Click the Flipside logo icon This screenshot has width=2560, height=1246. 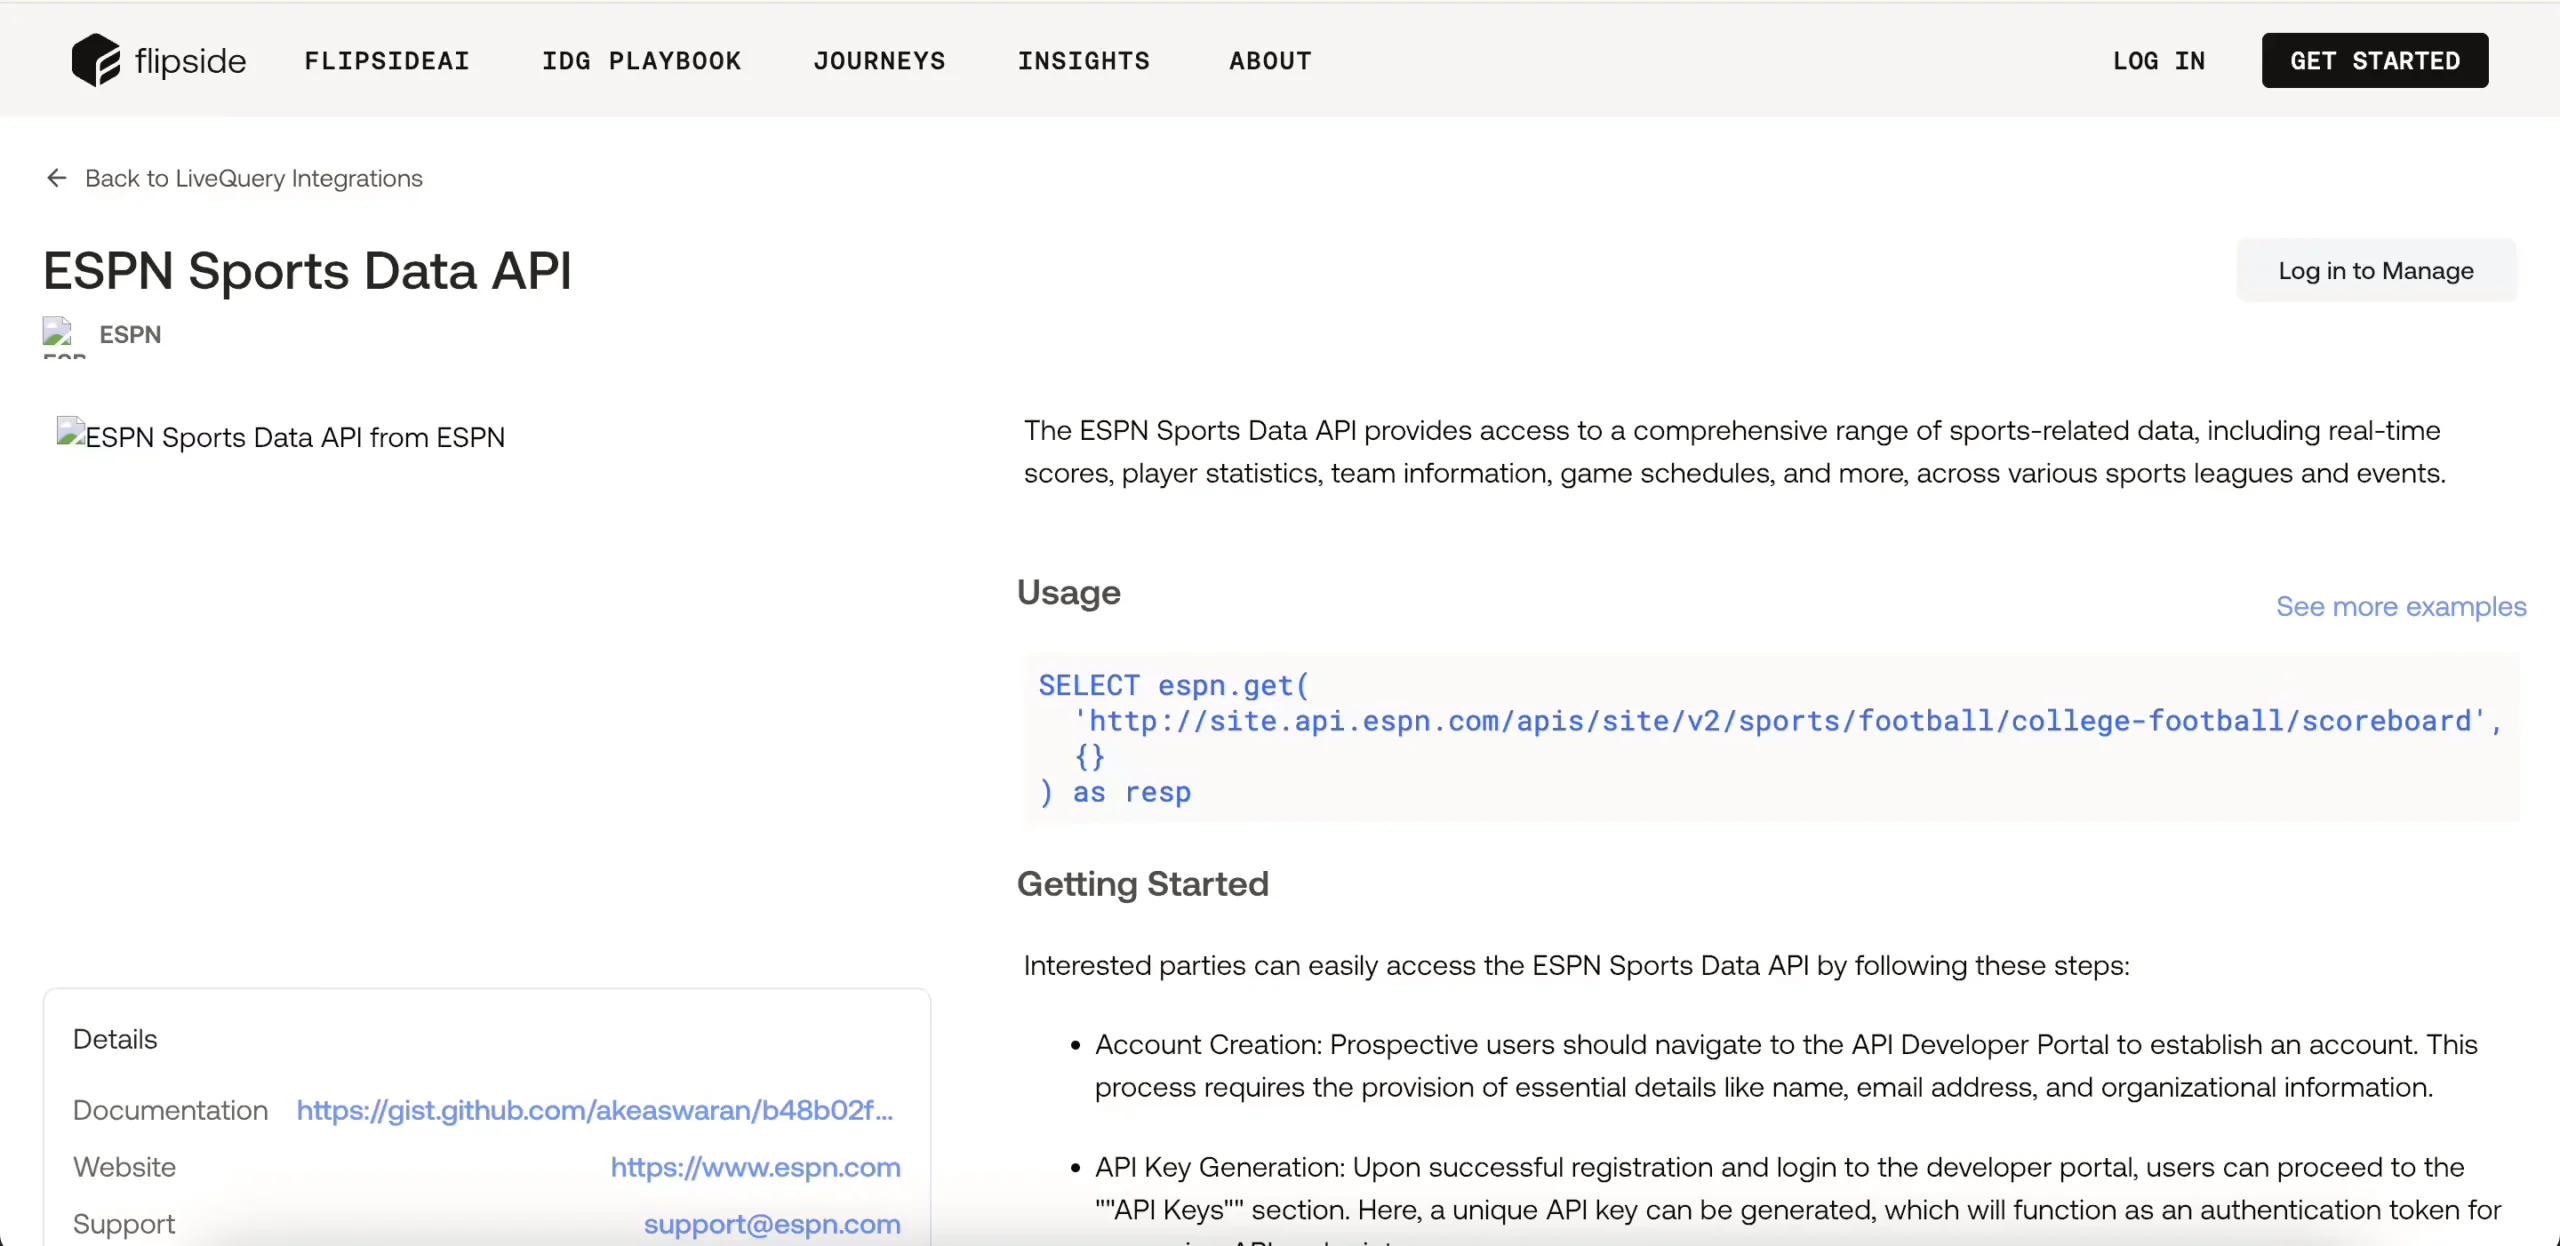95,60
